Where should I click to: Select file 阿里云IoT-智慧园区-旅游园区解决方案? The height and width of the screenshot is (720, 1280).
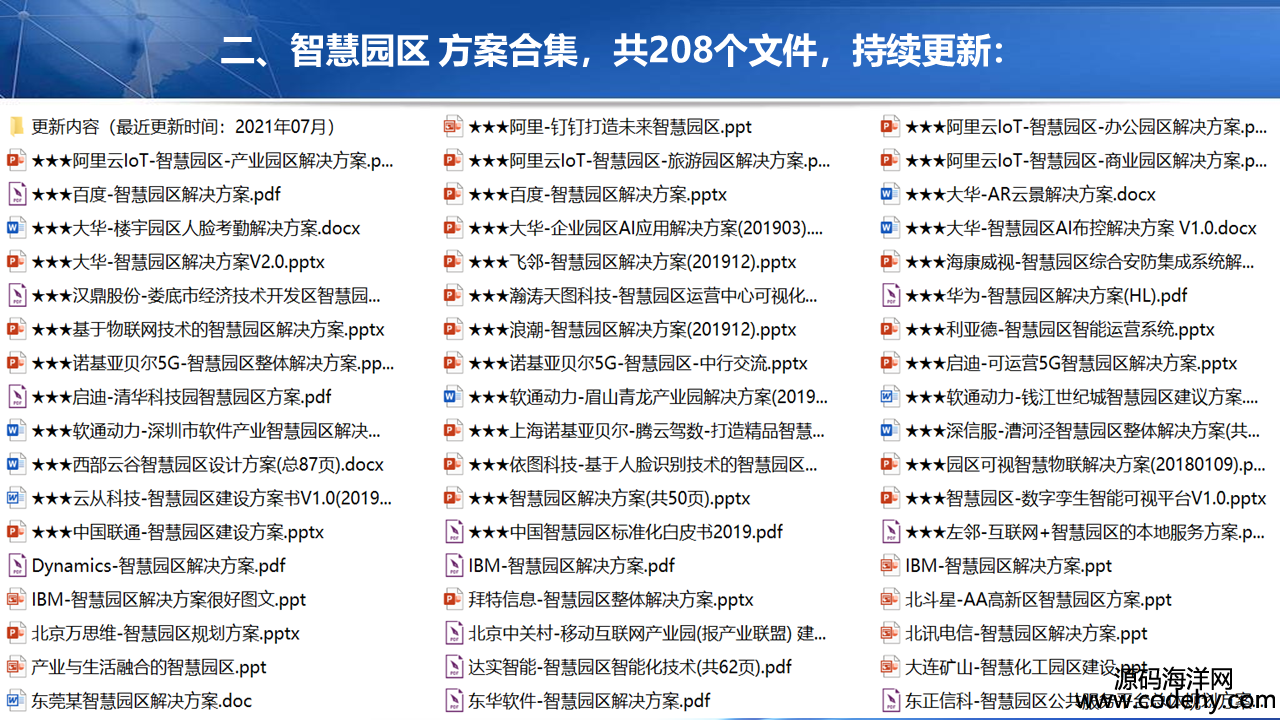tap(637, 160)
